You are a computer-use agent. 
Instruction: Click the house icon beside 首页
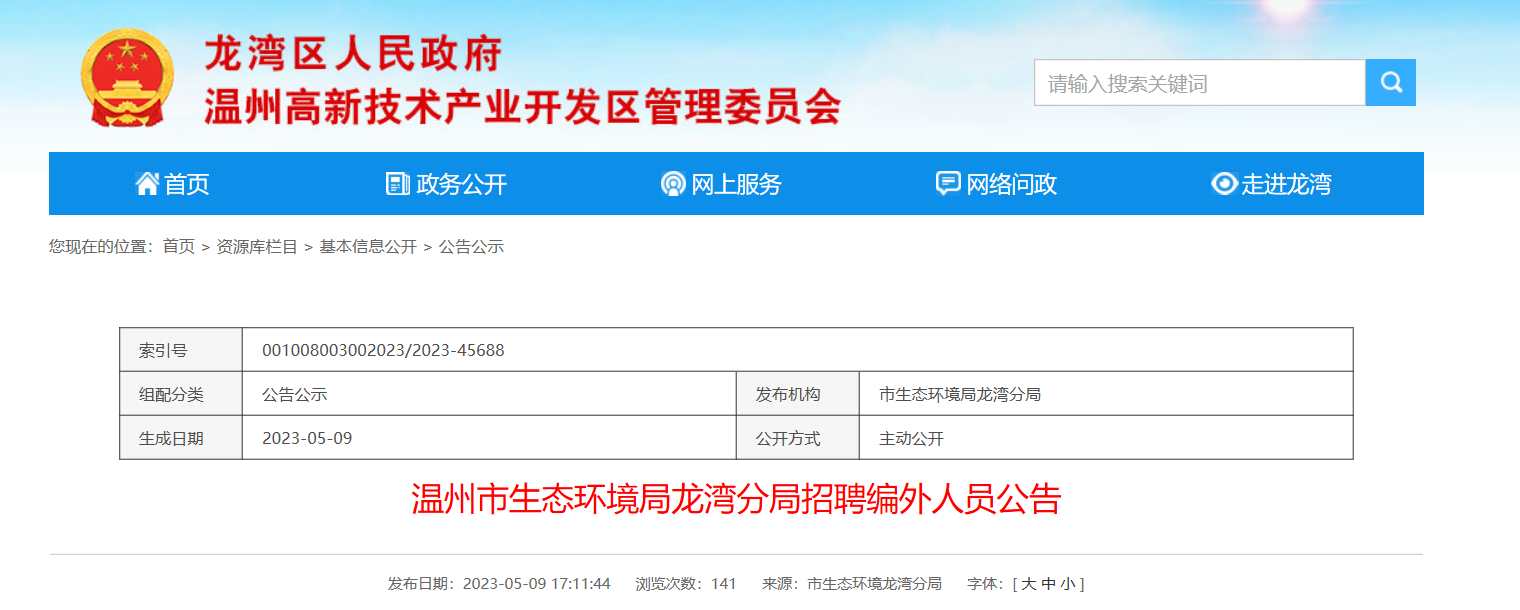[147, 184]
